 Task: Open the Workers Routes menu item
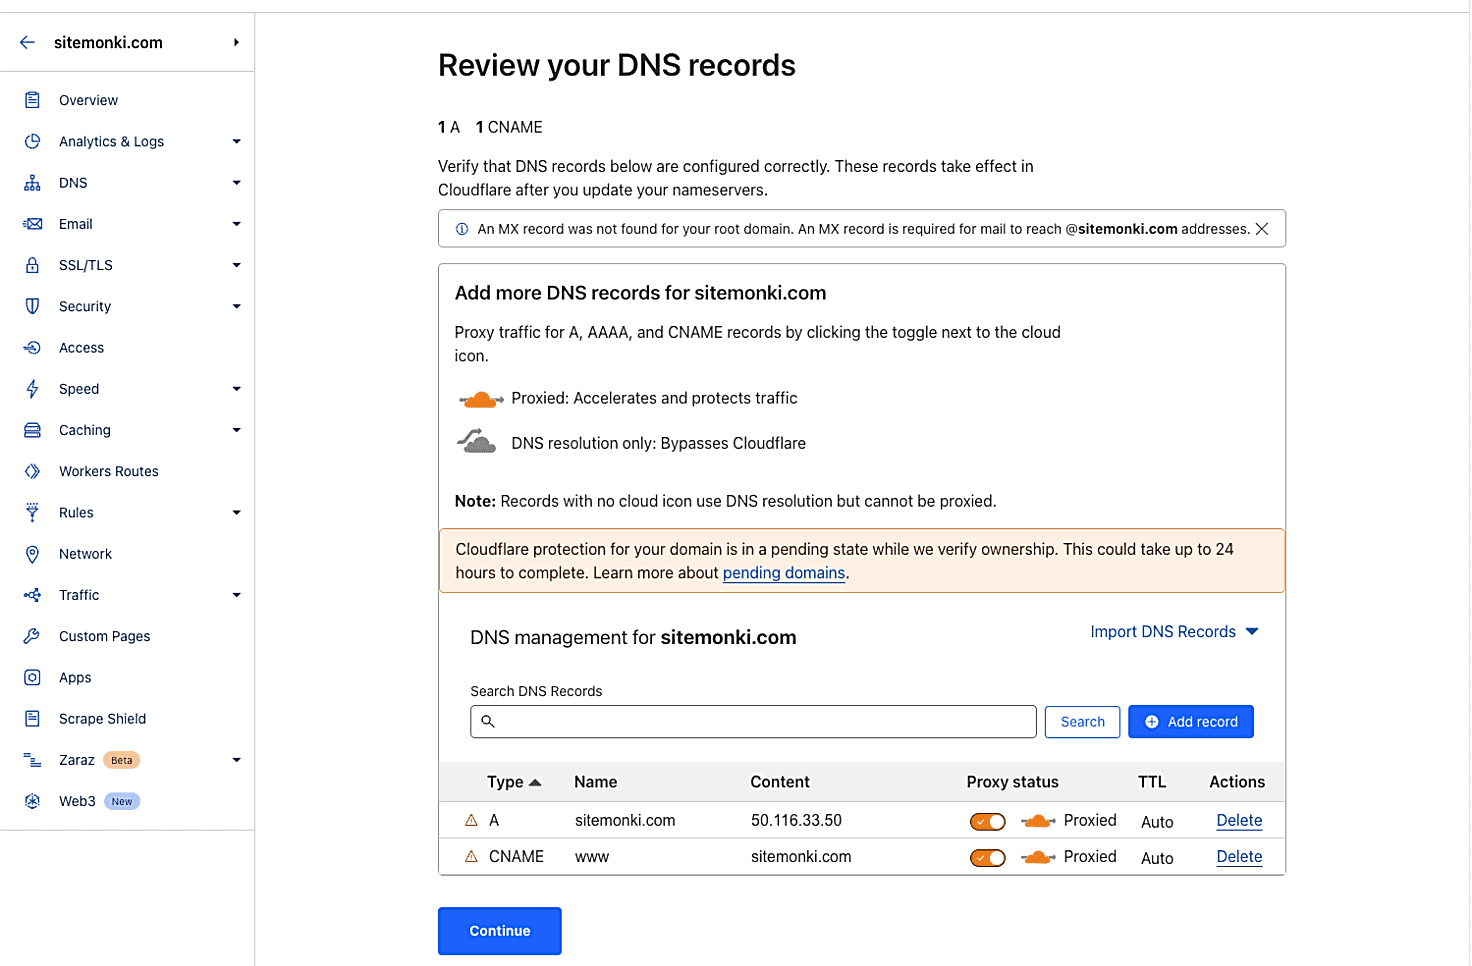click(108, 471)
